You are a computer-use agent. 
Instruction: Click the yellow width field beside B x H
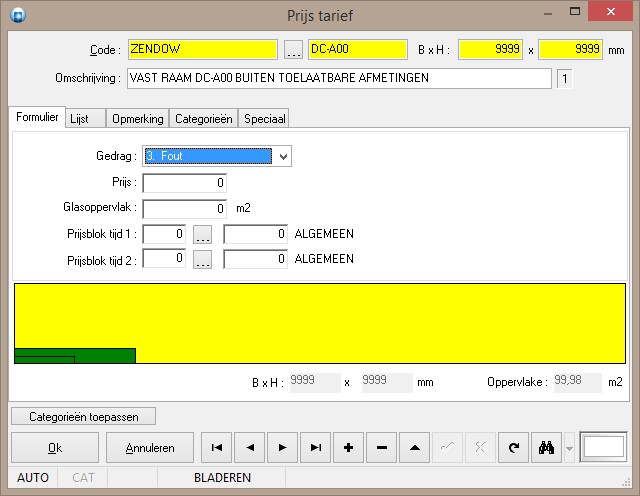490,49
